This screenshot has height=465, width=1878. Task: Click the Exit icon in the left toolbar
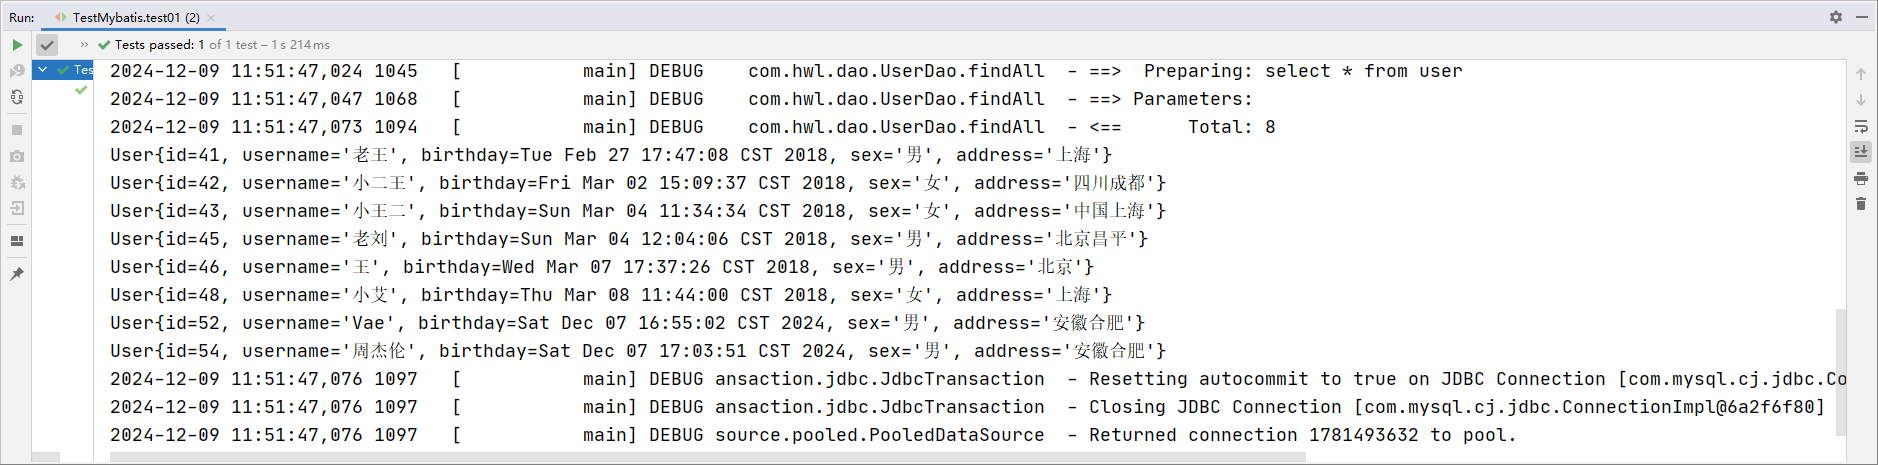click(x=17, y=209)
